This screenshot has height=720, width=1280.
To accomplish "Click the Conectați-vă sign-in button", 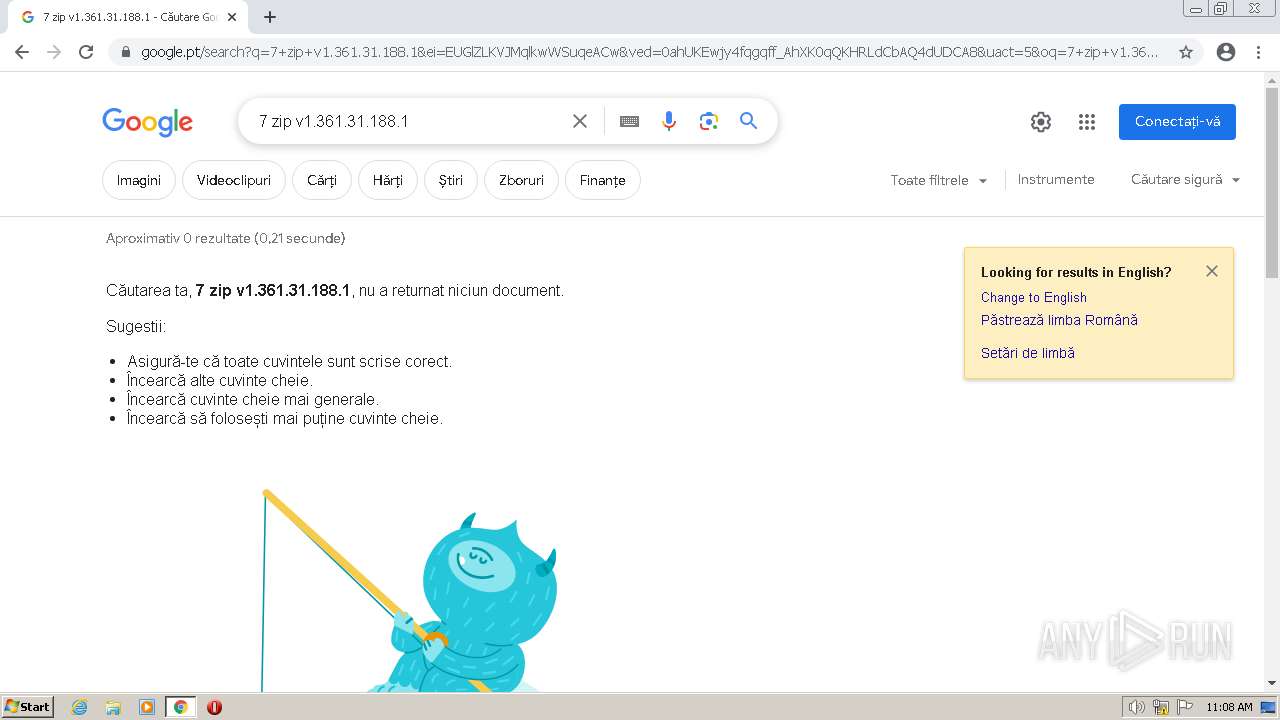I will 1177,122.
